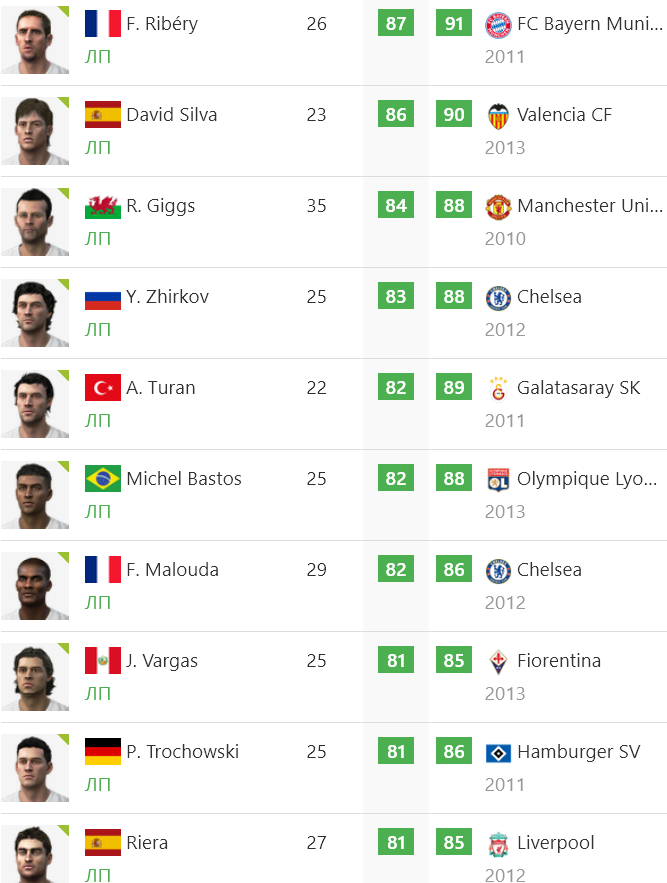The height and width of the screenshot is (883, 667).
Task: Open David Silva player link
Action: pyautogui.click(x=172, y=115)
